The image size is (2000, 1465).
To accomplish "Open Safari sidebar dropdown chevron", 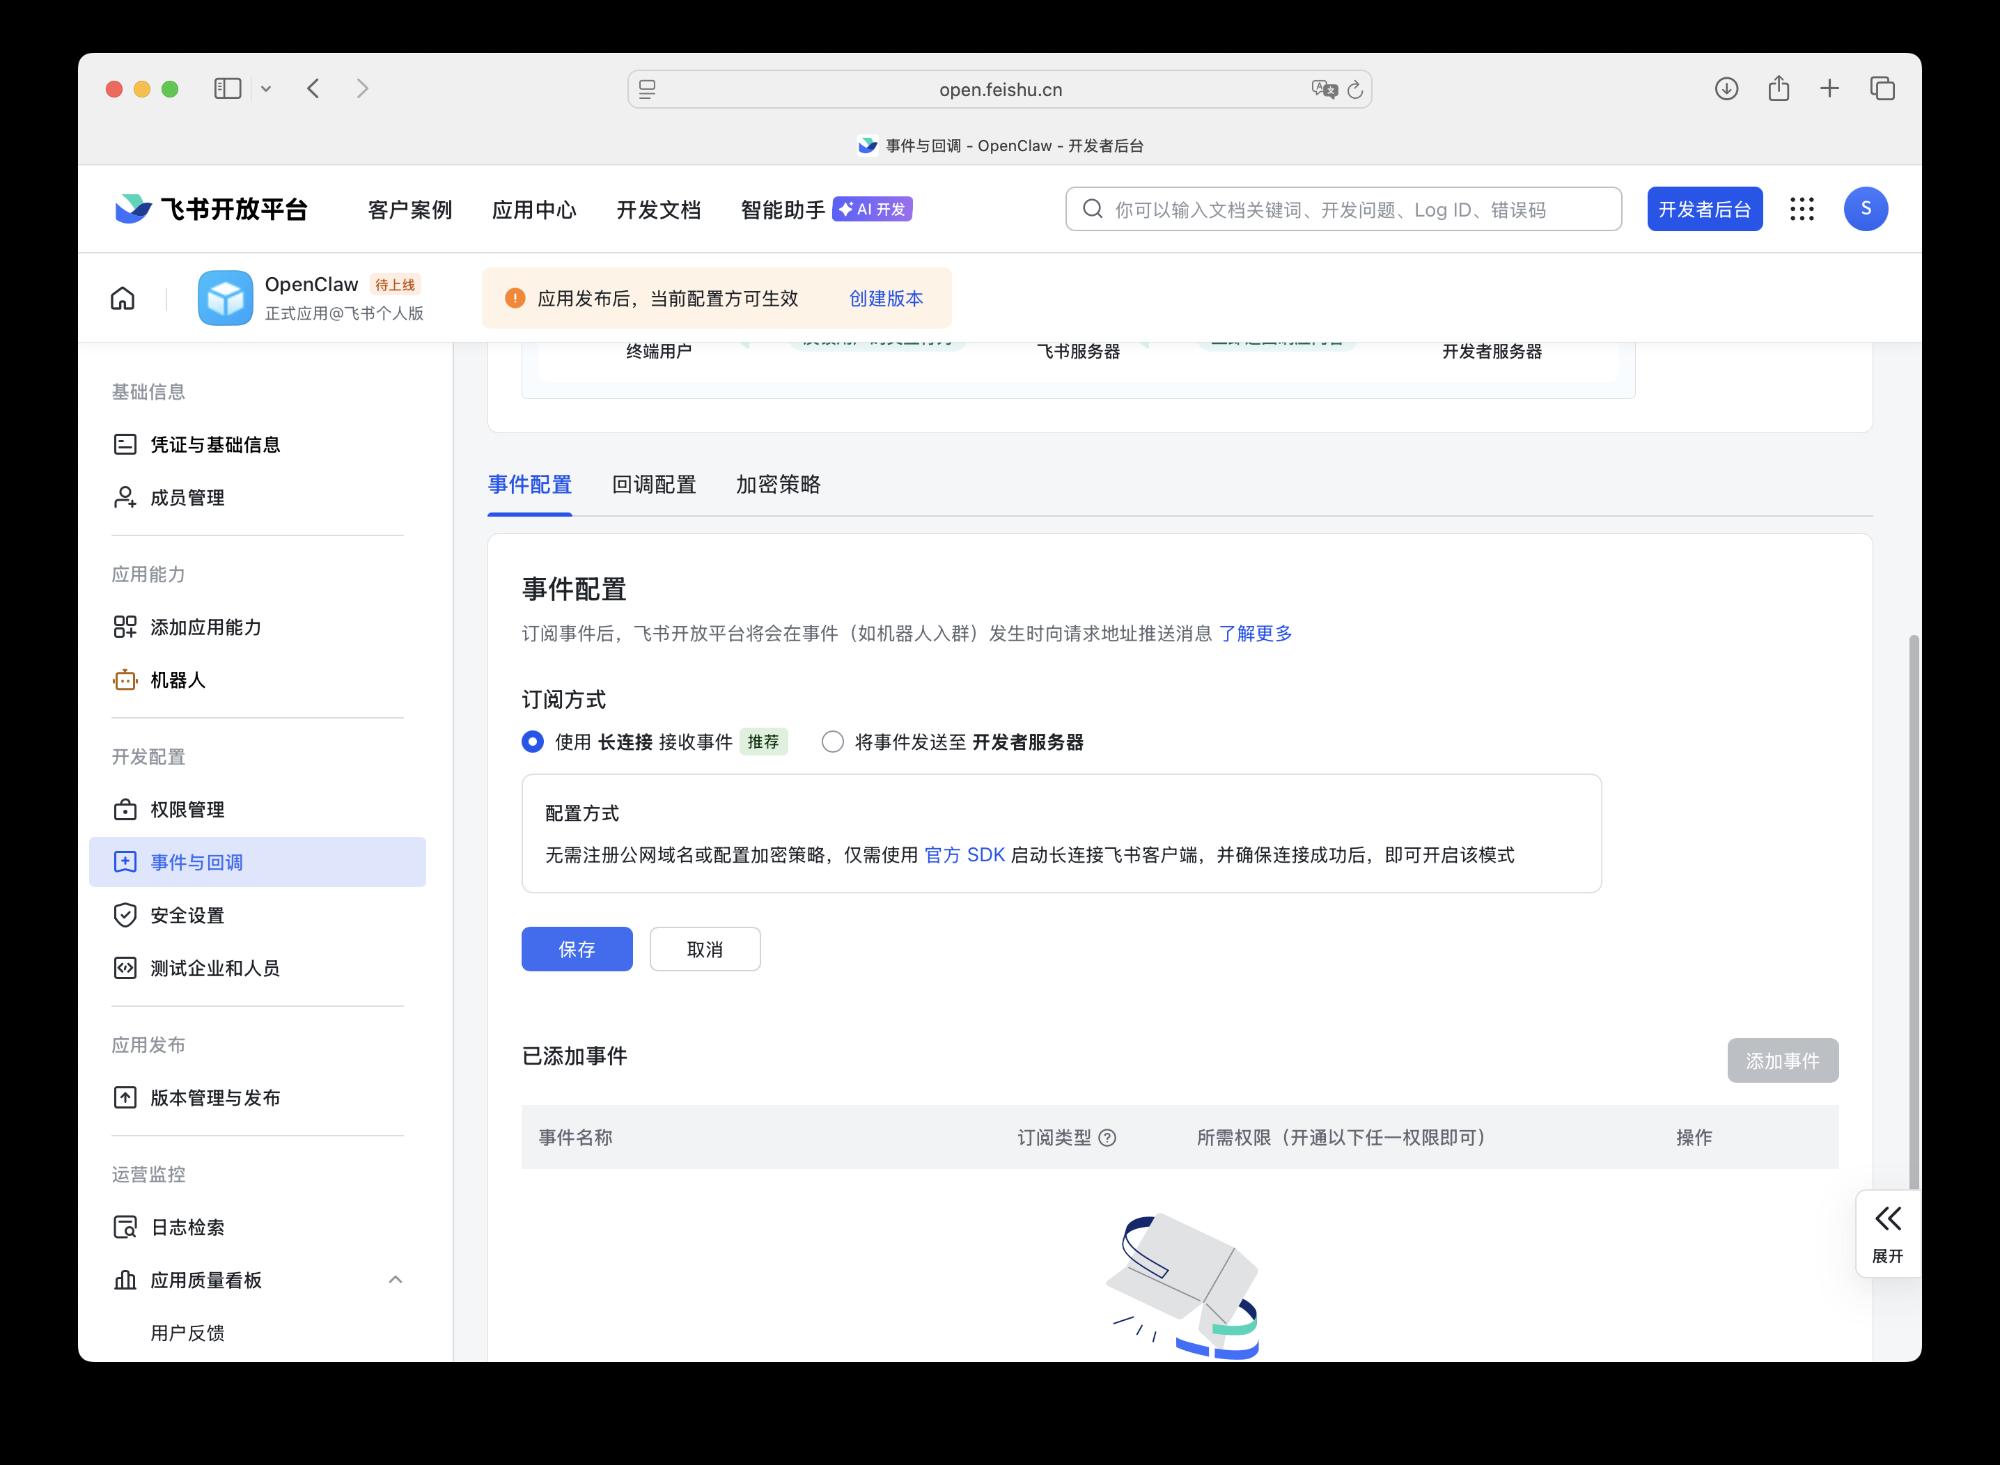I will pos(266,89).
